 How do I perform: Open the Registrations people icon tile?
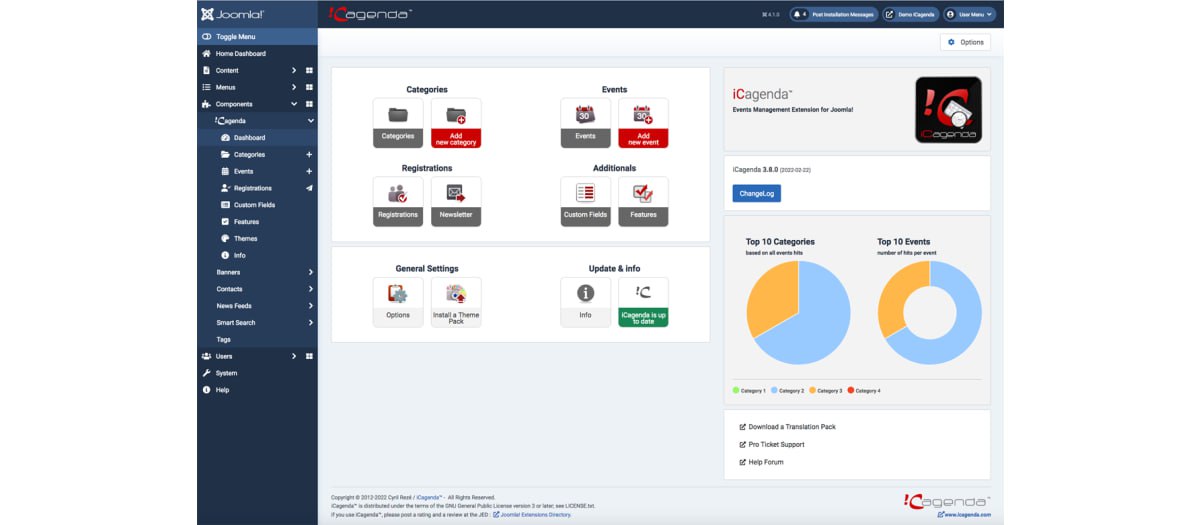(398, 201)
